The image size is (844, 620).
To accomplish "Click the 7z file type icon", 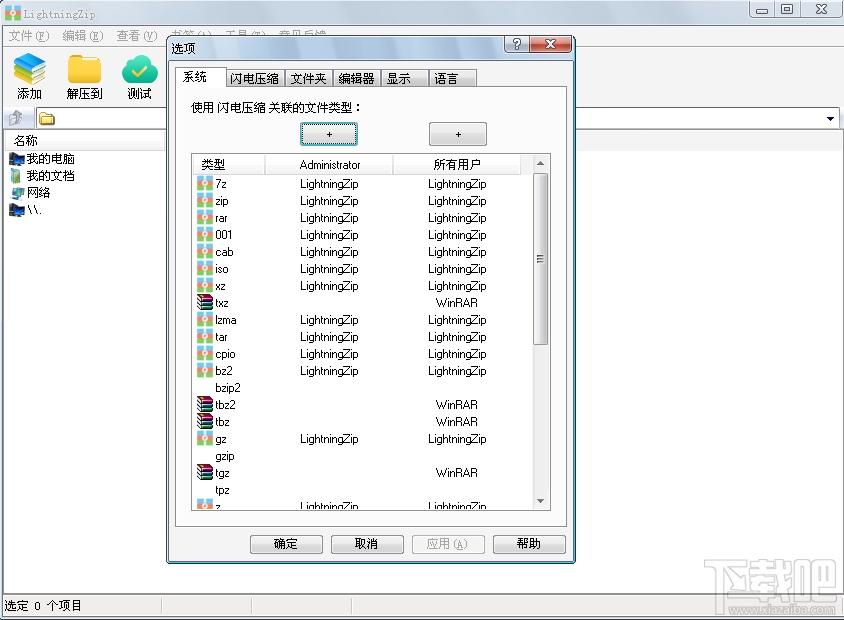I will [x=205, y=184].
